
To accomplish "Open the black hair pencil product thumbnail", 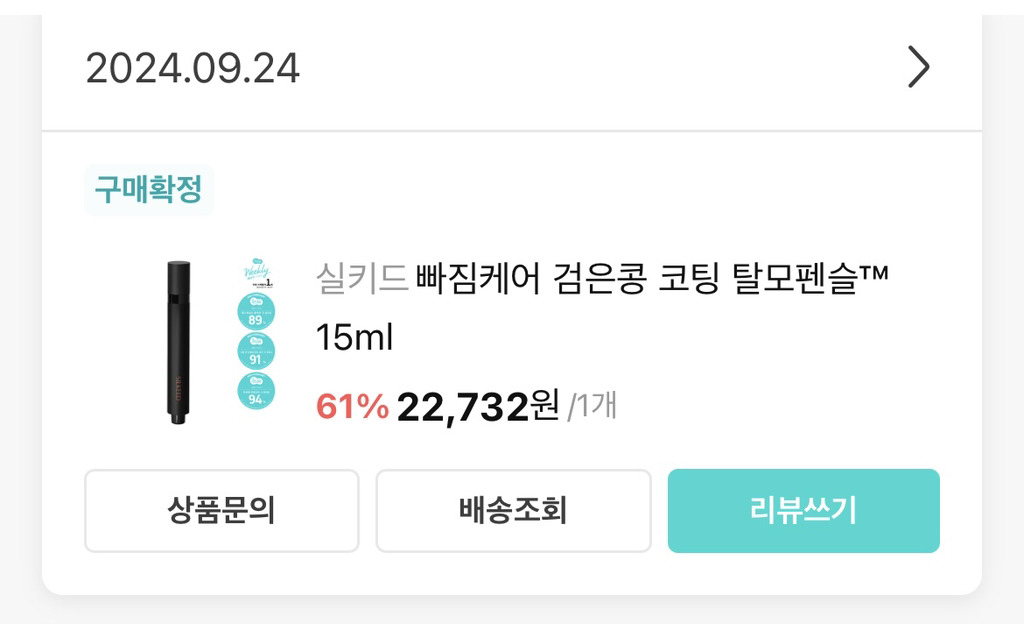I will (178, 343).
